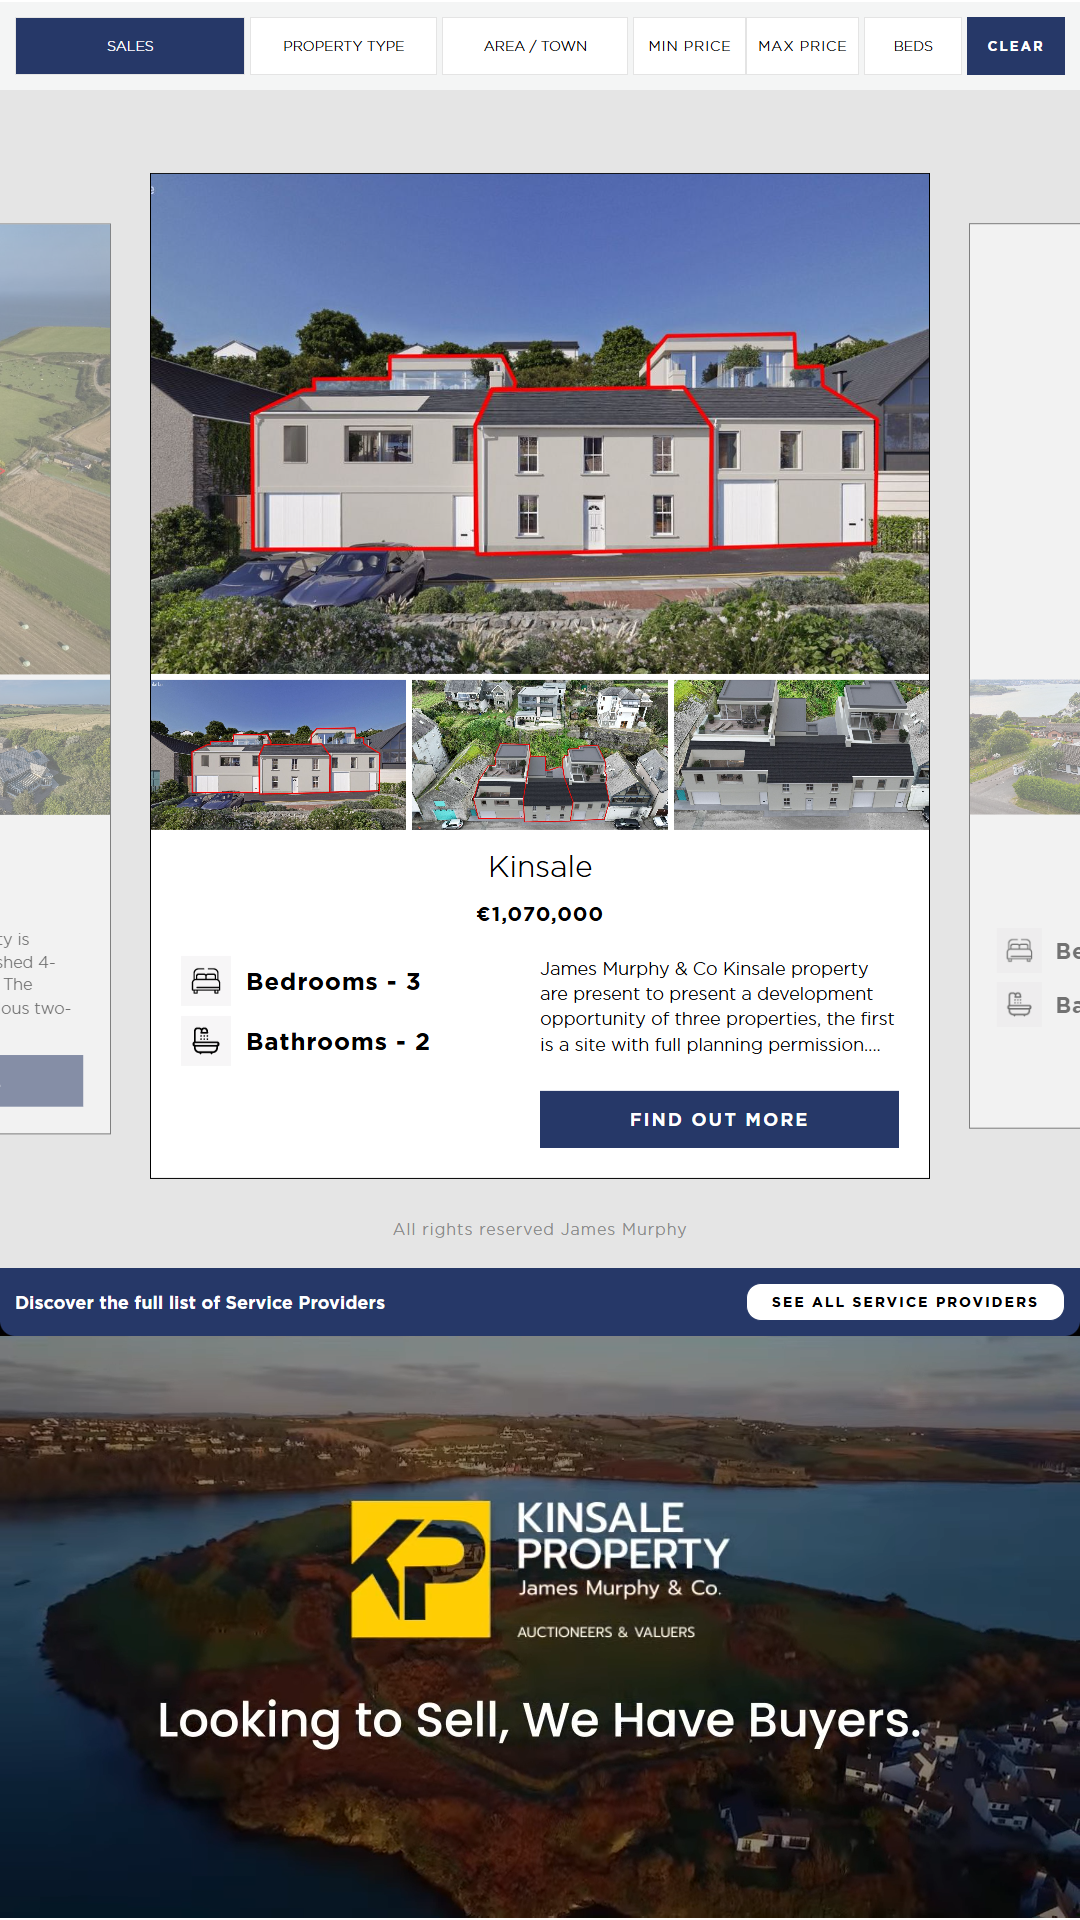
Task: Open the Sales filter
Action: [130, 46]
